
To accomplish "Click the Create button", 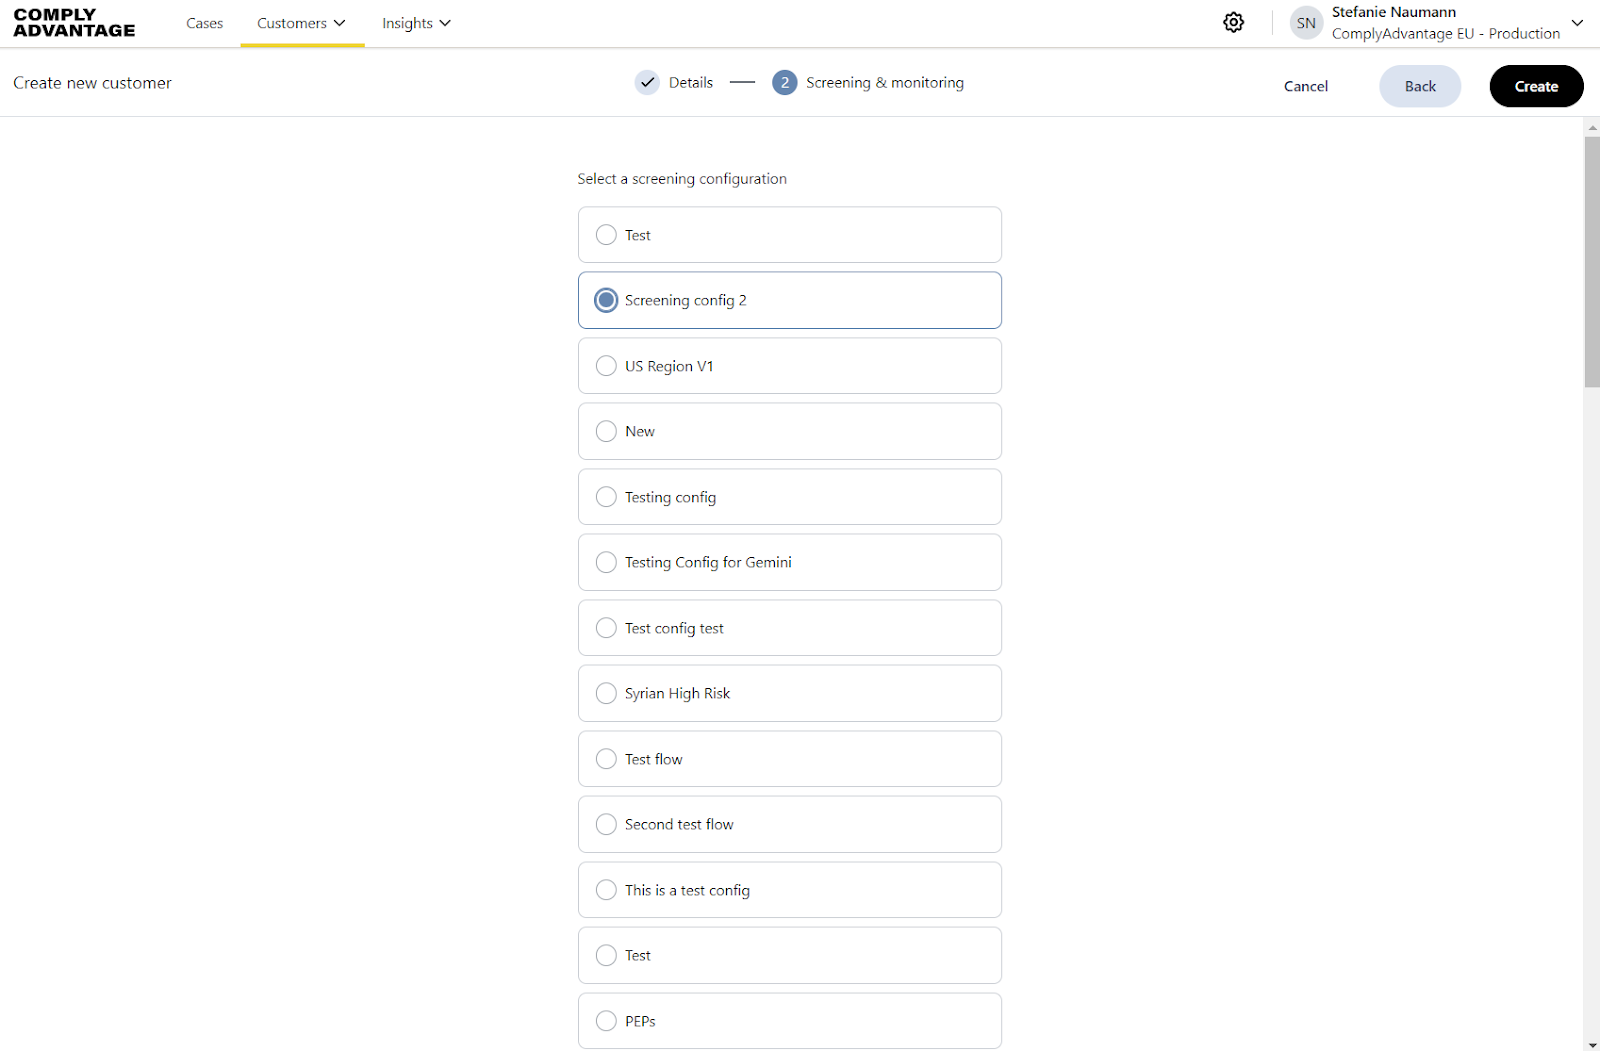I will pos(1536,86).
